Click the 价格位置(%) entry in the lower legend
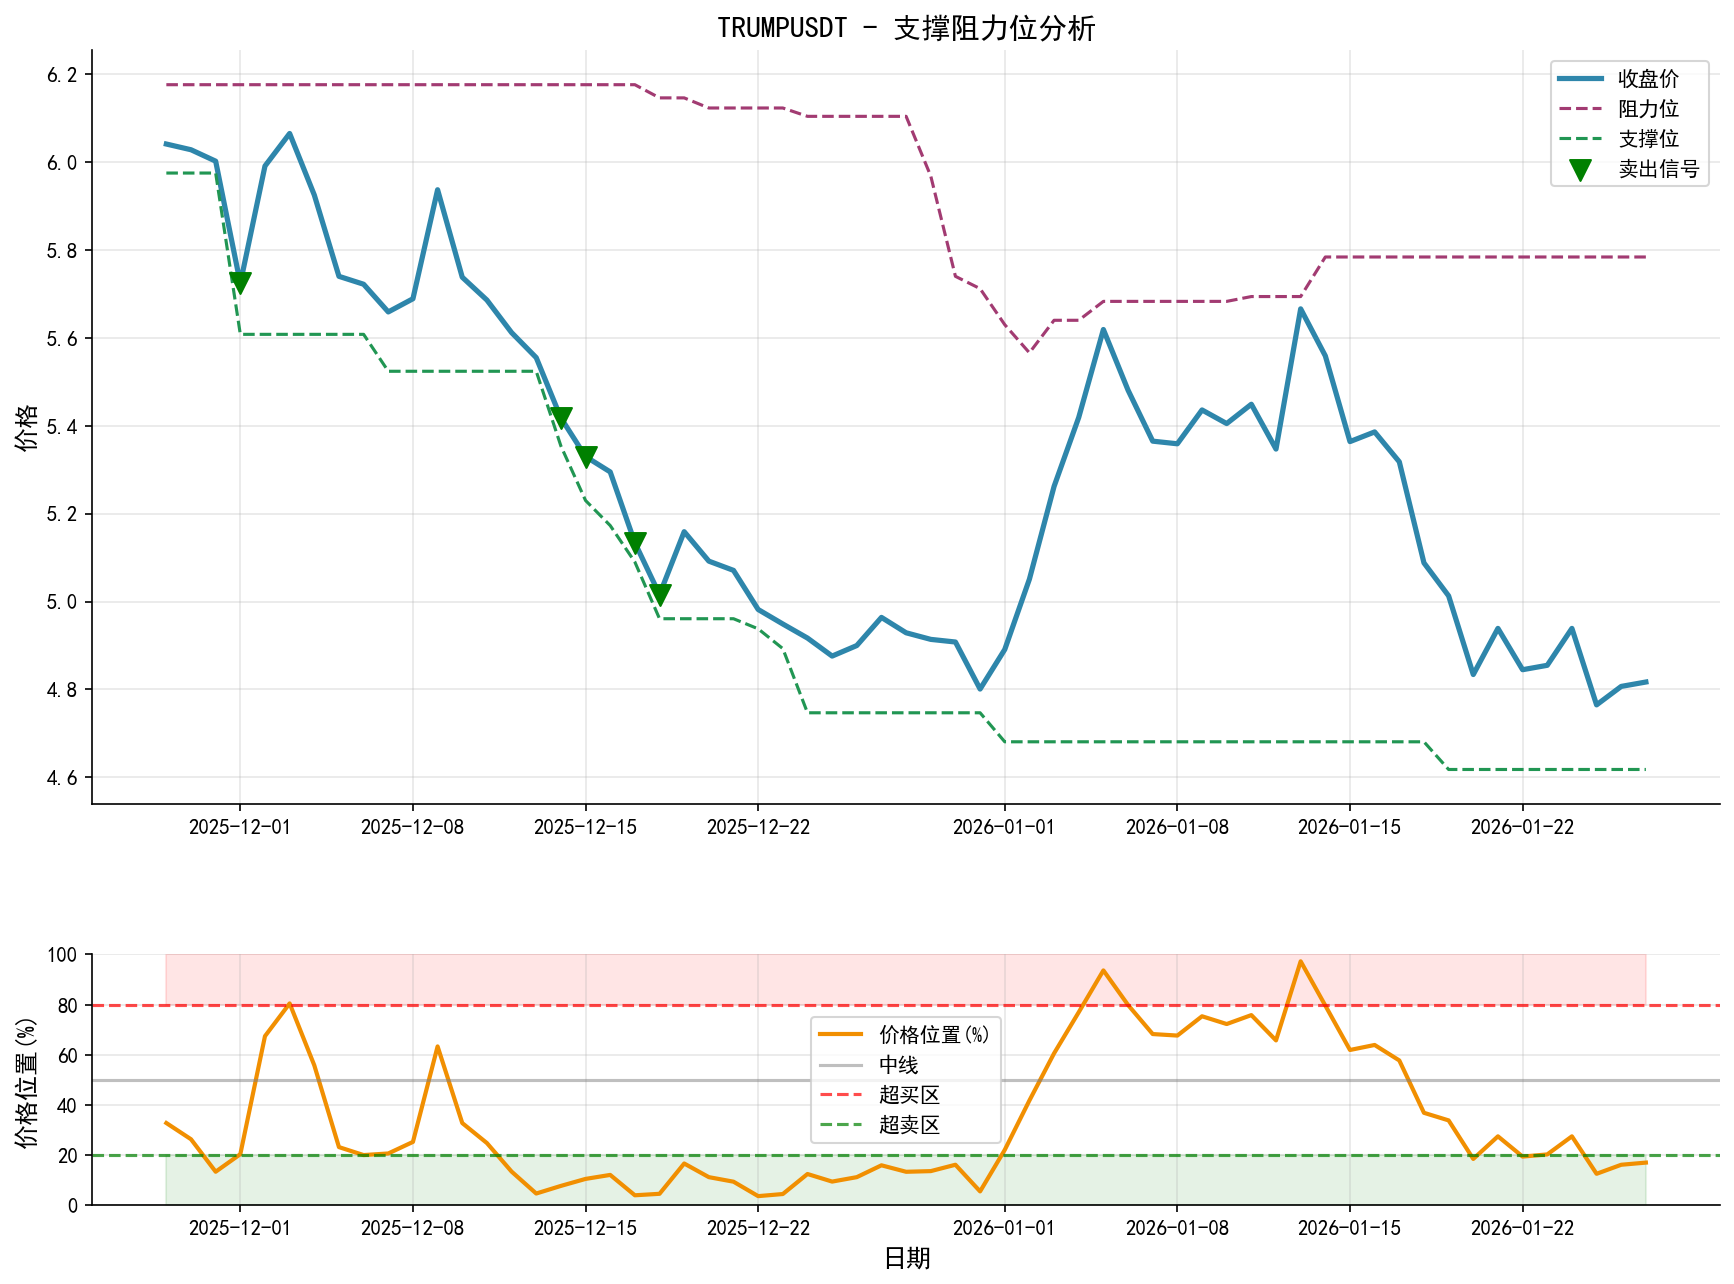This screenshot has width=1734, height=1284. [933, 1035]
